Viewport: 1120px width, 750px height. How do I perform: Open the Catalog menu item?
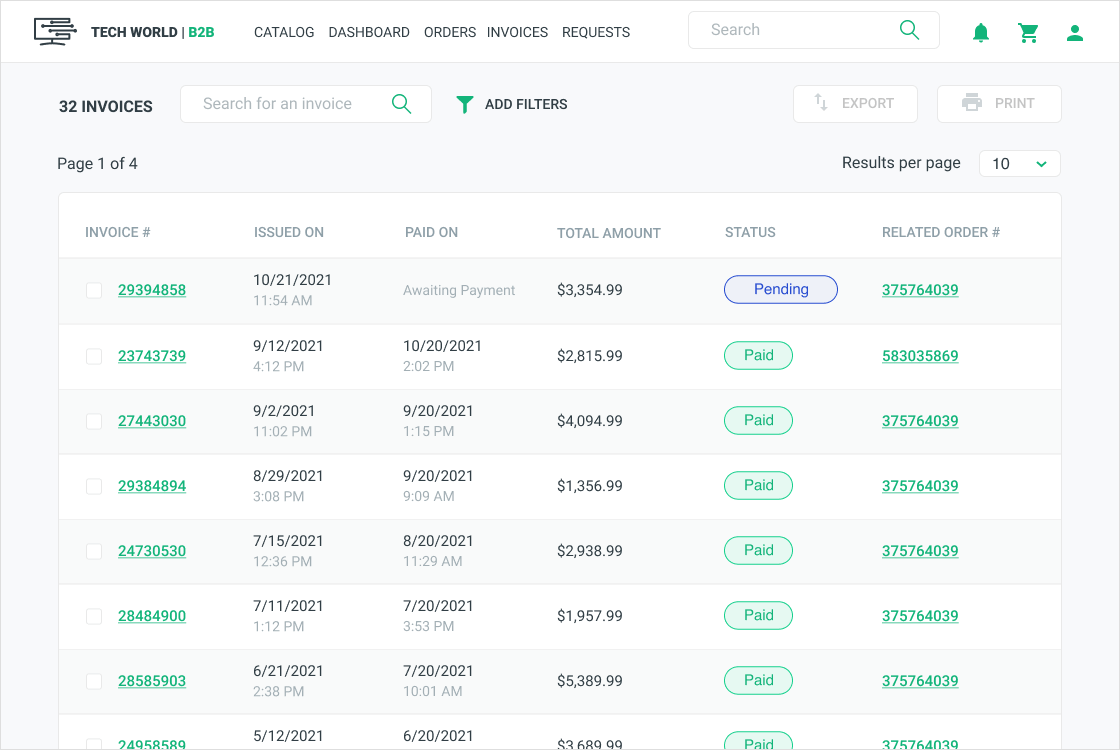click(284, 32)
